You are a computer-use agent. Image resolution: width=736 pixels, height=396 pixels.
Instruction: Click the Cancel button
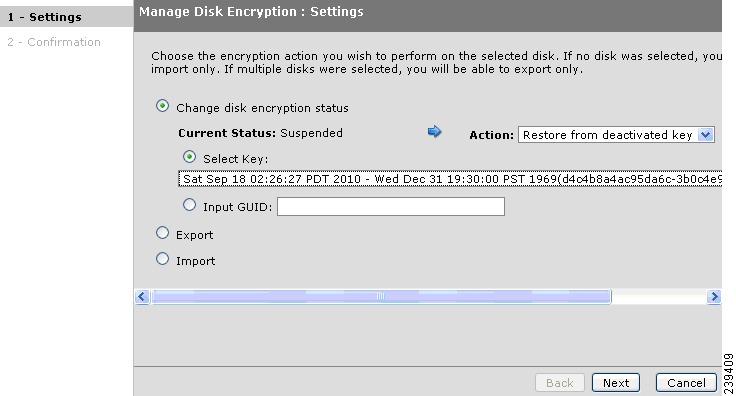686,383
